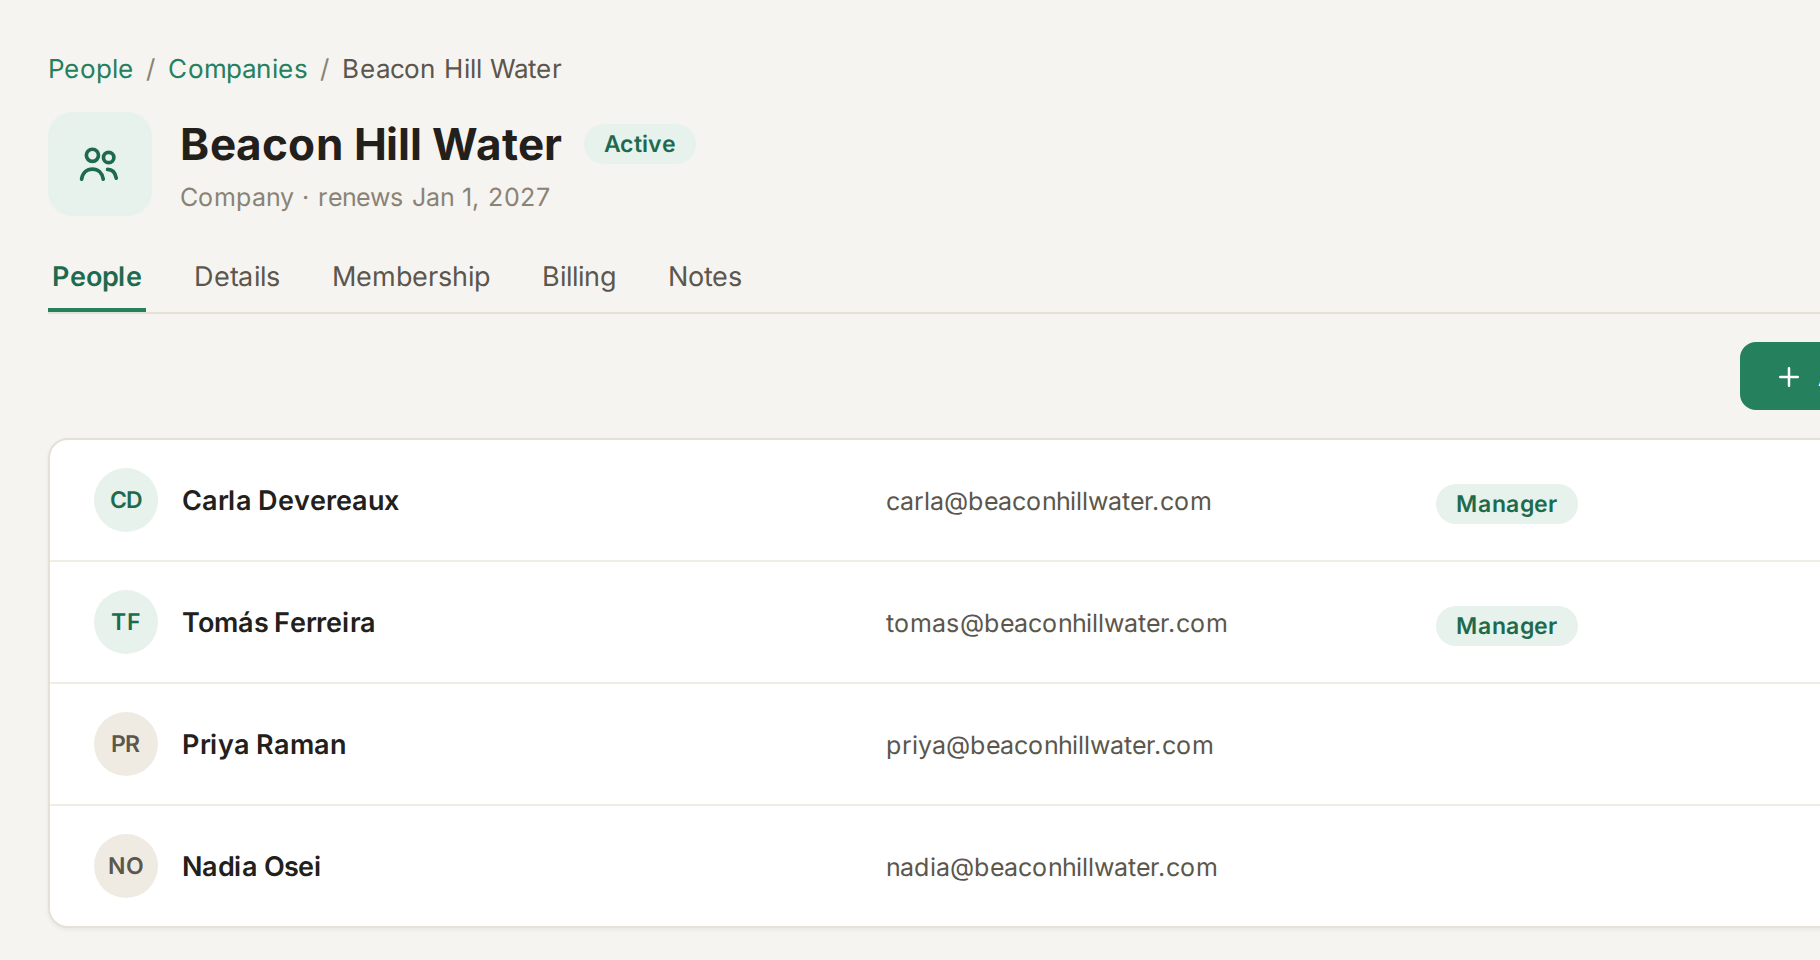Select the People tab

(97, 277)
